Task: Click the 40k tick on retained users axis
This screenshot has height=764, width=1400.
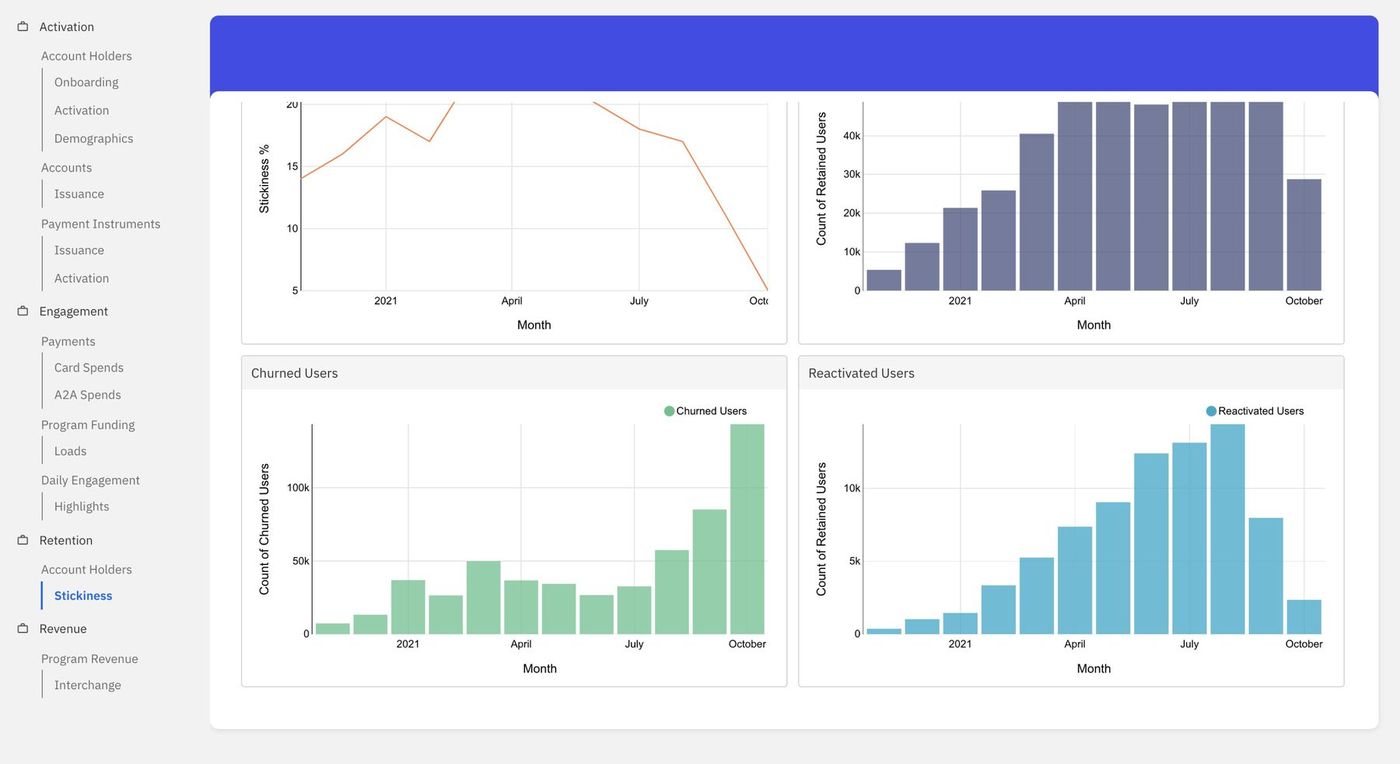Action: [852, 135]
